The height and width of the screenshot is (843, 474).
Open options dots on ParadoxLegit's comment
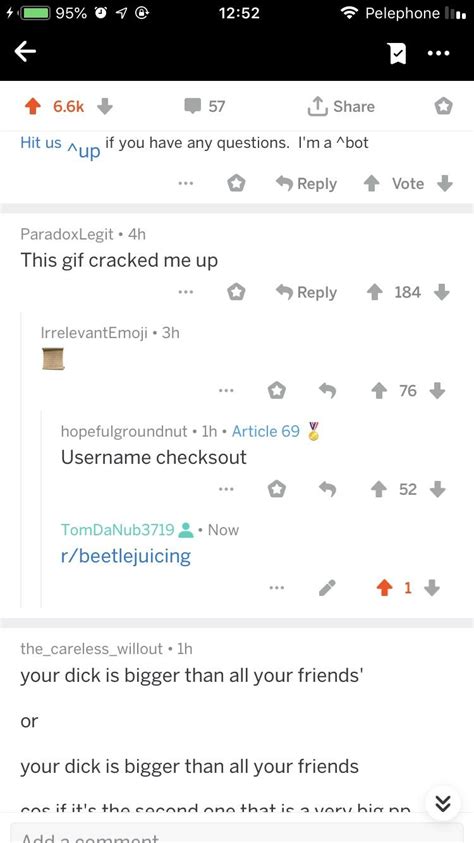coord(186,292)
